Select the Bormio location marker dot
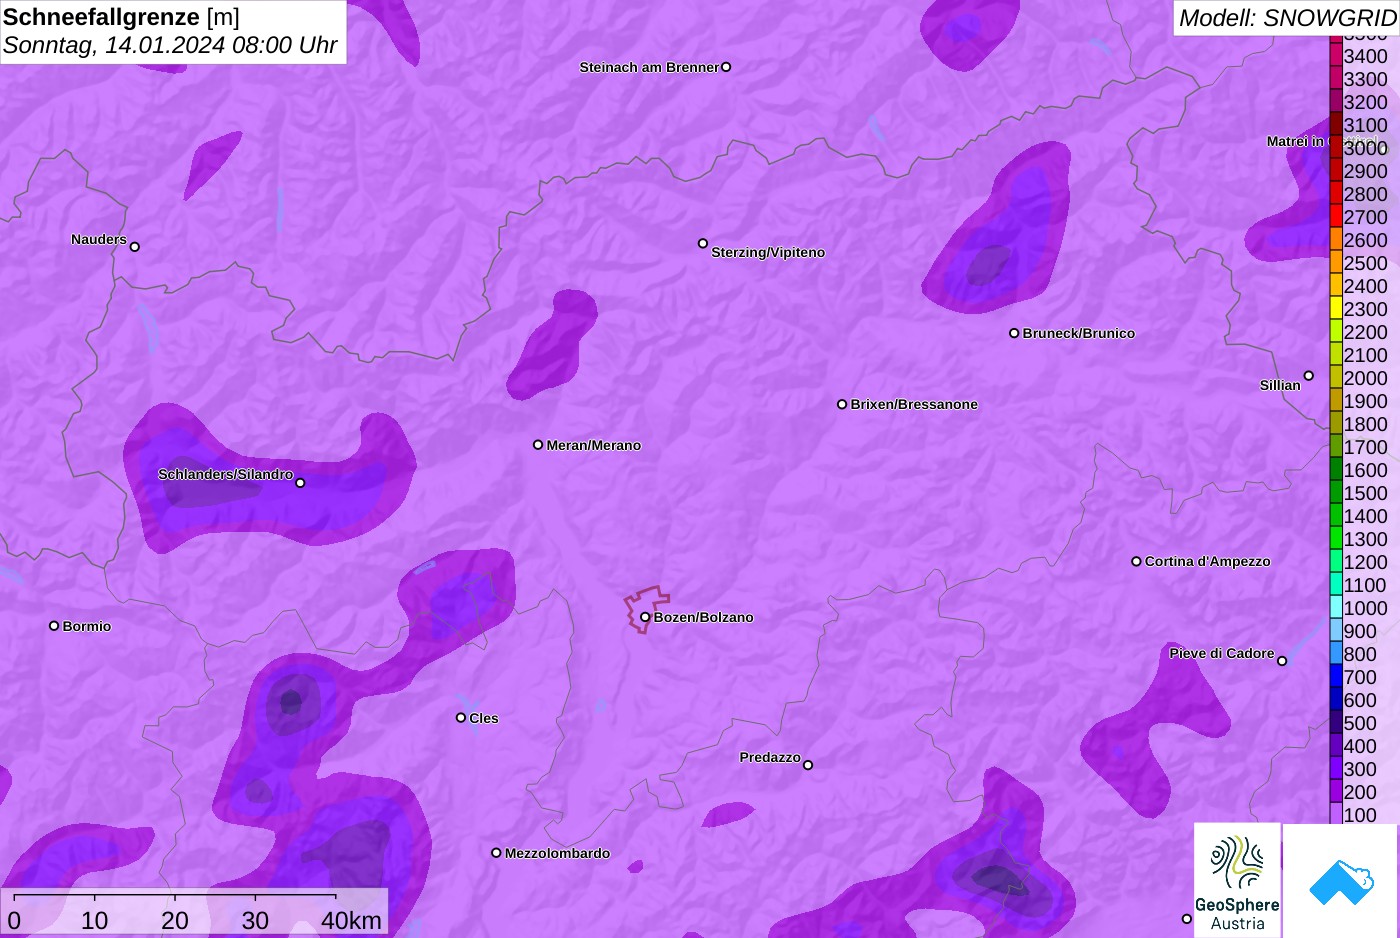The height and width of the screenshot is (938, 1400). (54, 626)
